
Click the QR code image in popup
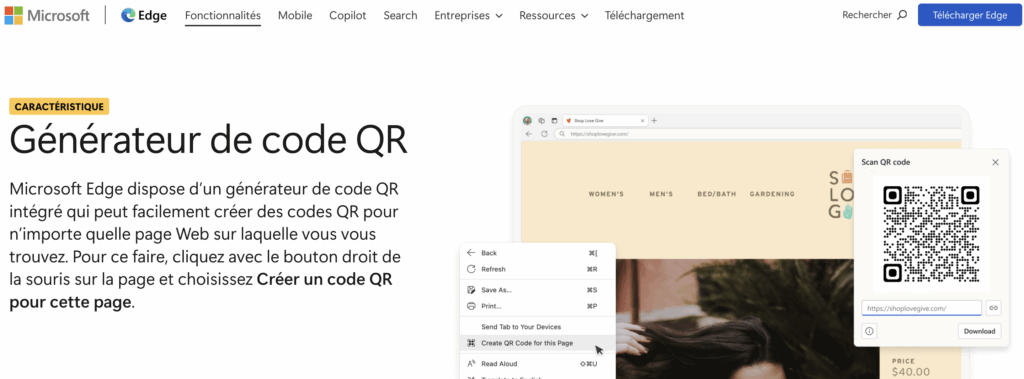click(932, 234)
